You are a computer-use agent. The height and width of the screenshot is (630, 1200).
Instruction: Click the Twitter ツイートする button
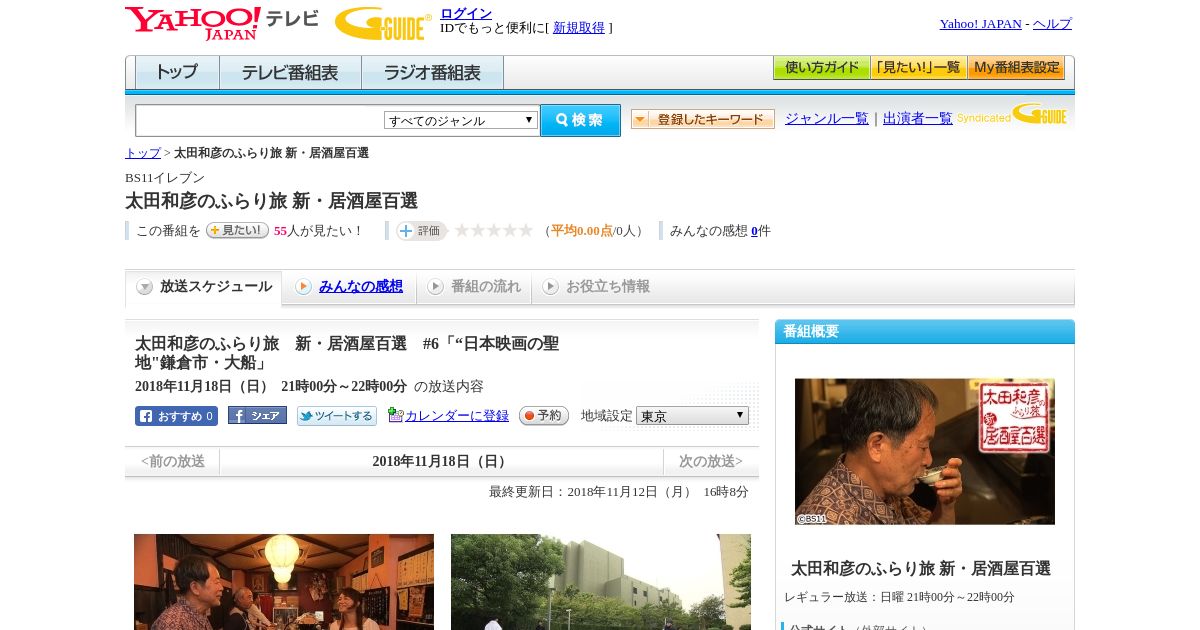[x=337, y=416]
